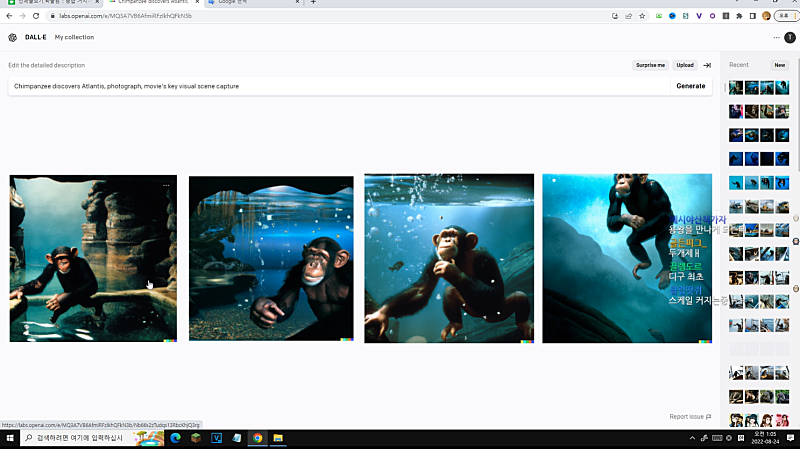Open My collection page

pos(74,37)
